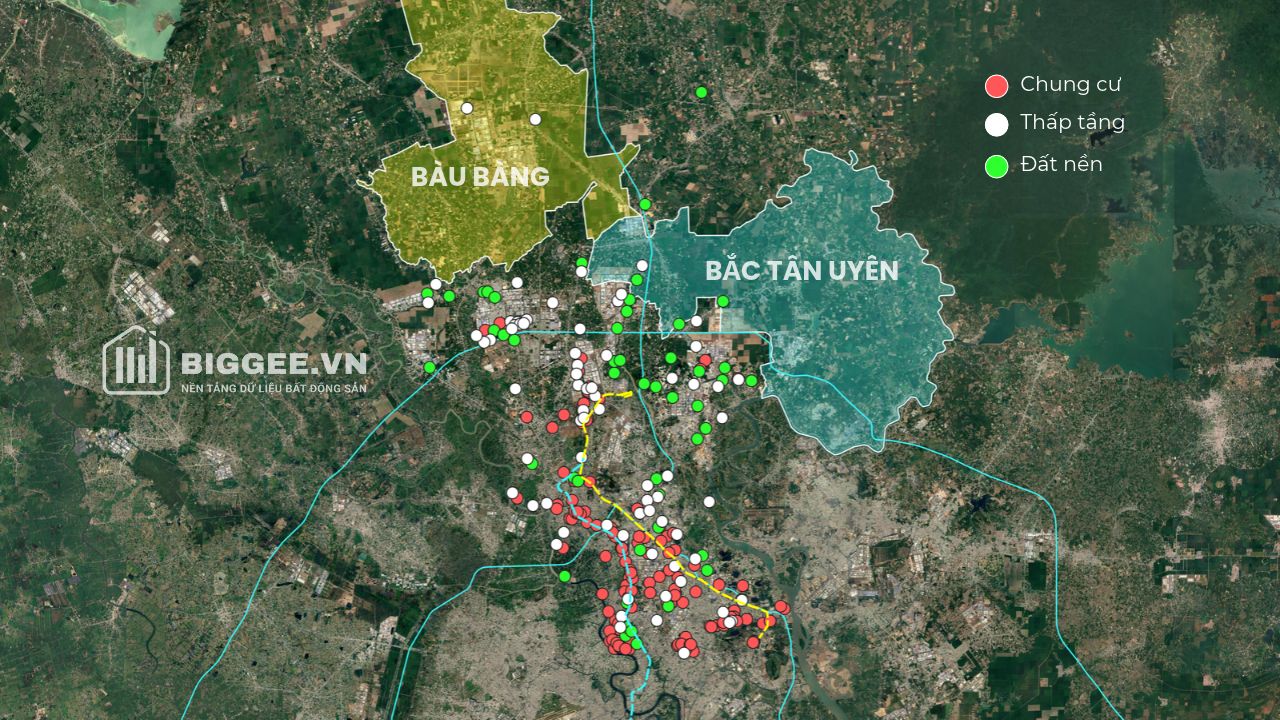Click the Đất nền legend label
1280x720 pixels.
(1061, 164)
